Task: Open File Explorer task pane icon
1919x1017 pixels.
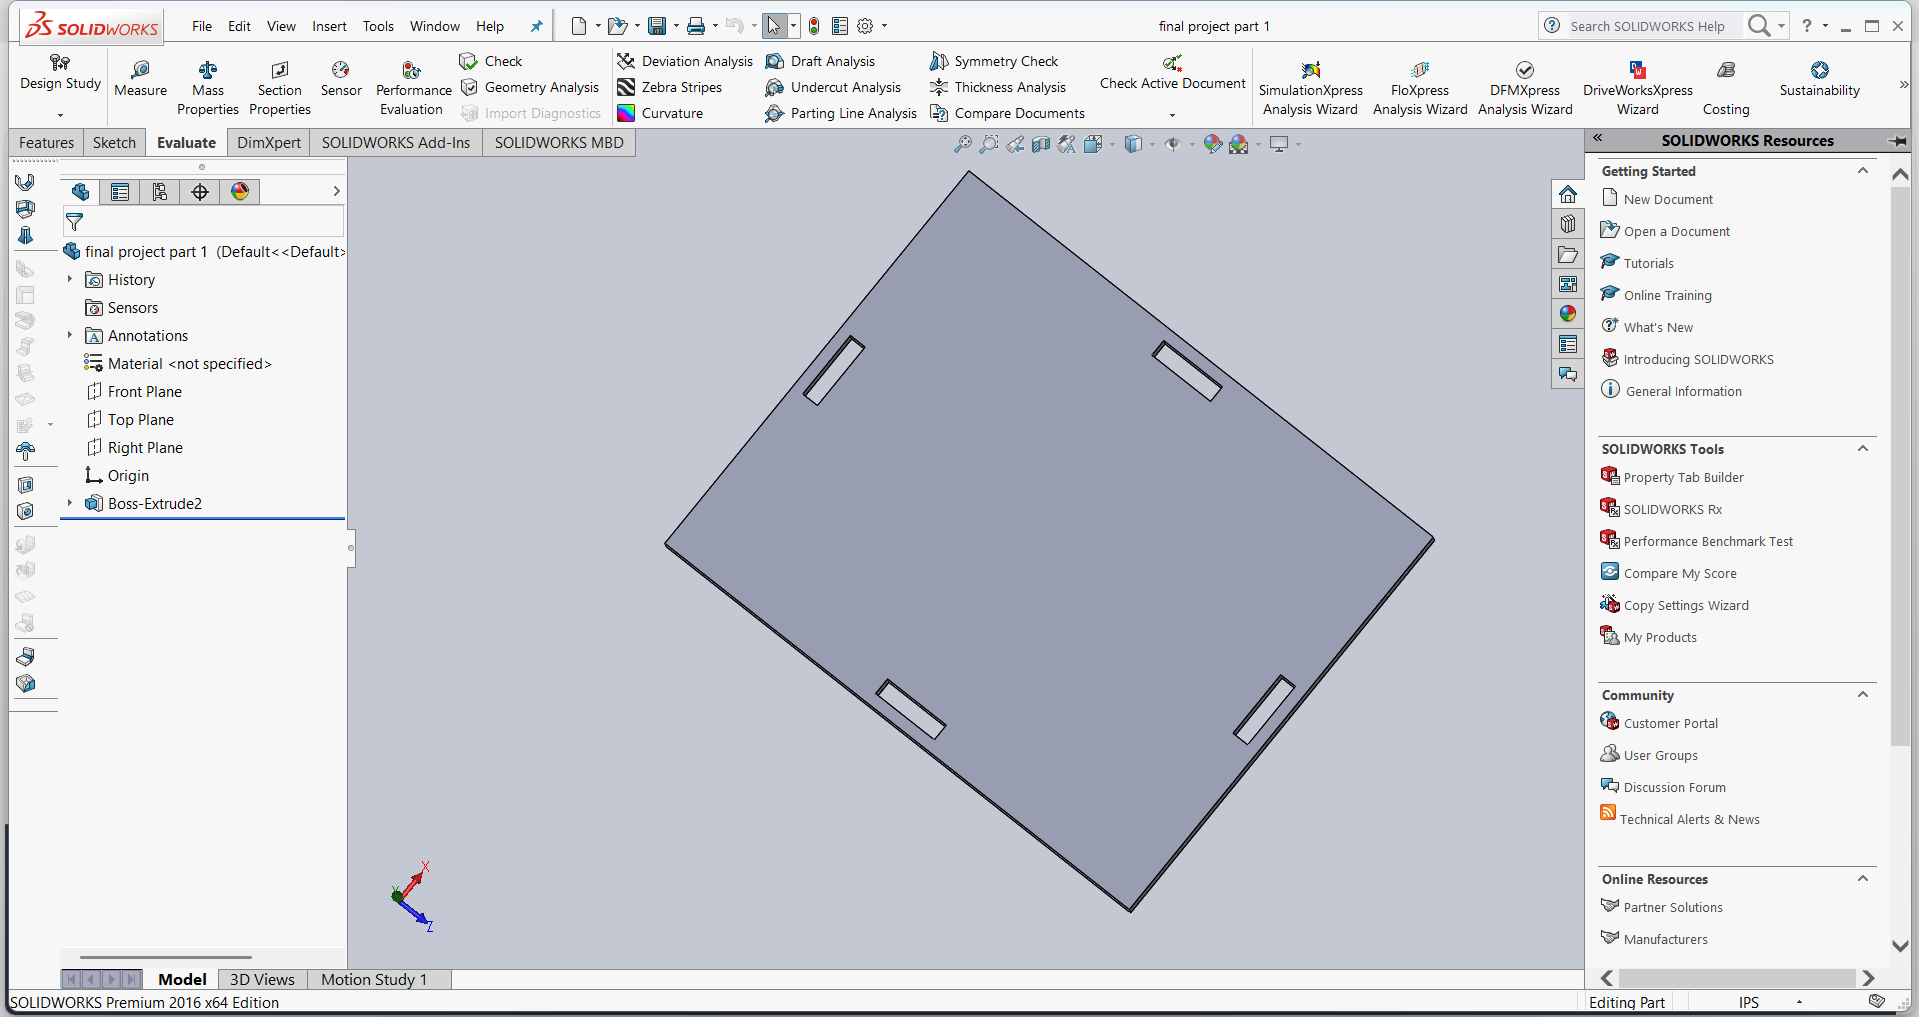Action: [1568, 254]
